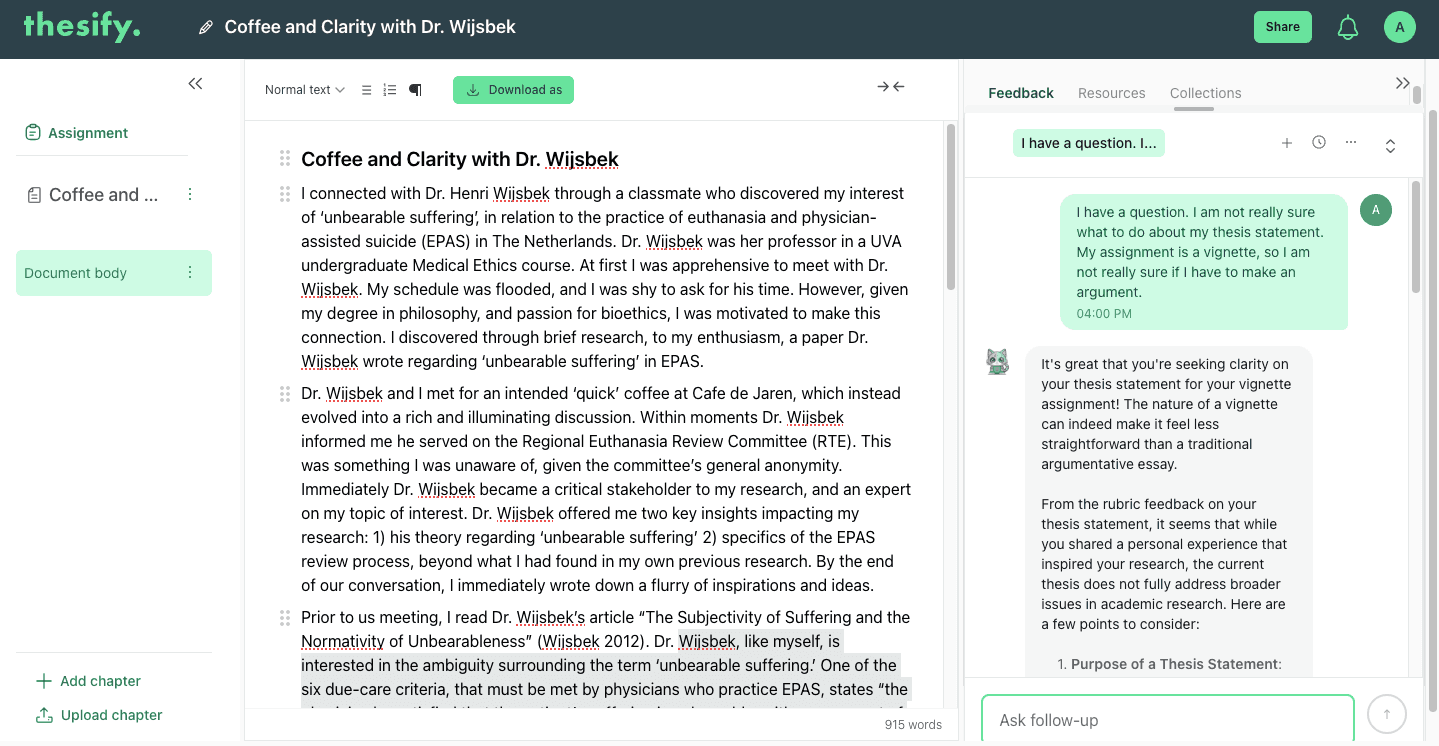This screenshot has height=746, width=1439.
Task: Click the pencil edit title icon
Action: [x=206, y=28]
